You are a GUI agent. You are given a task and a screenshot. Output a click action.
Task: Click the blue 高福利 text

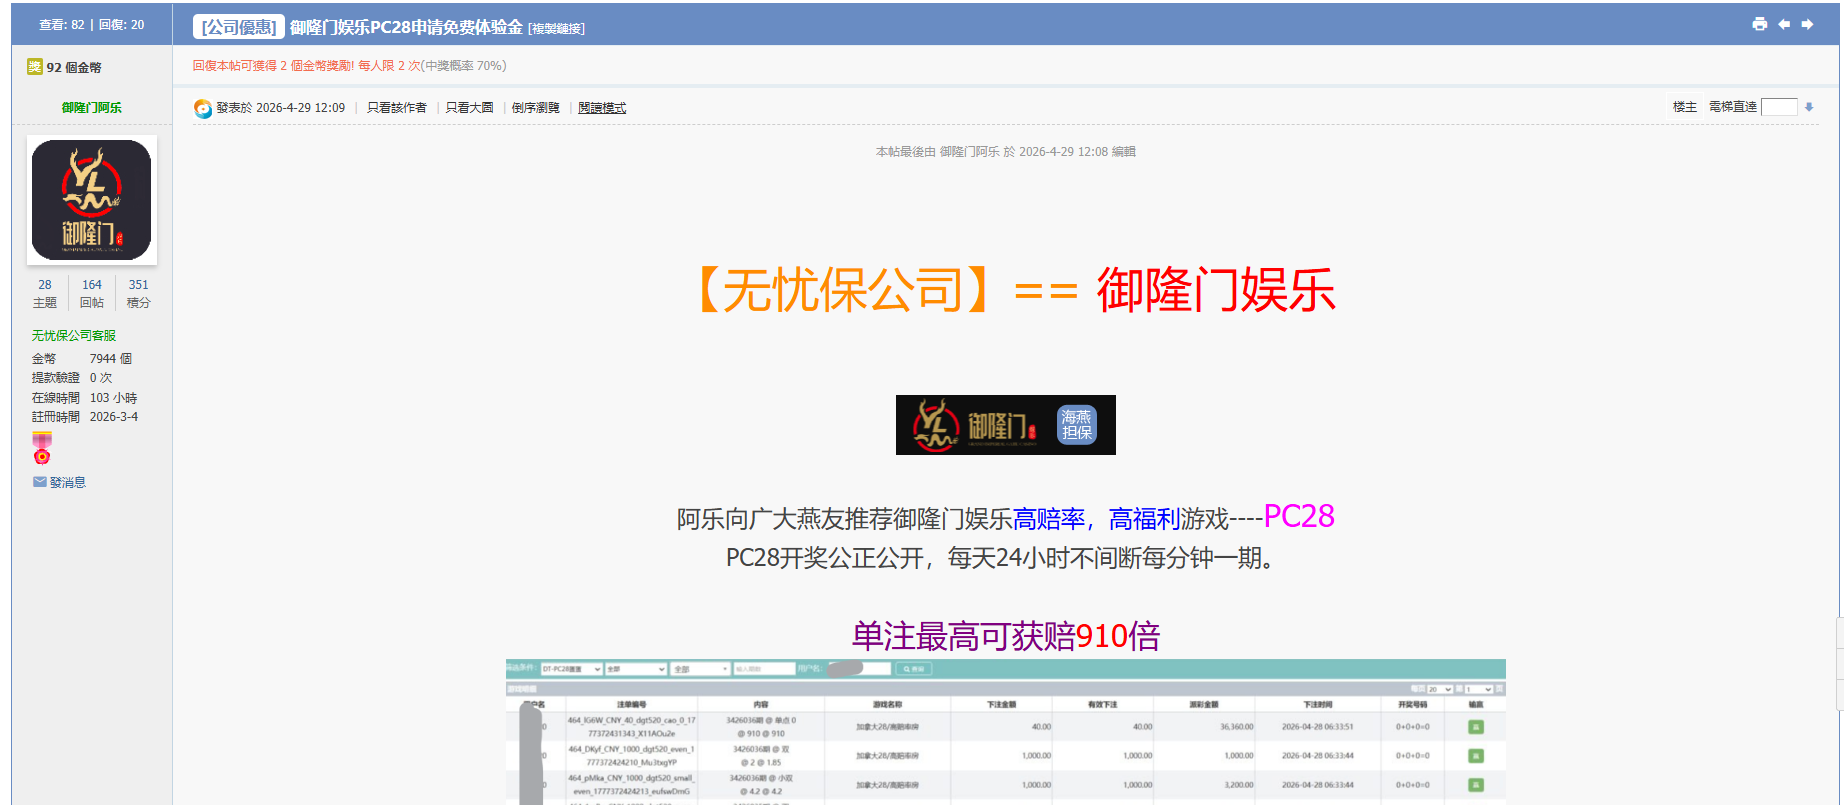click(x=1145, y=520)
